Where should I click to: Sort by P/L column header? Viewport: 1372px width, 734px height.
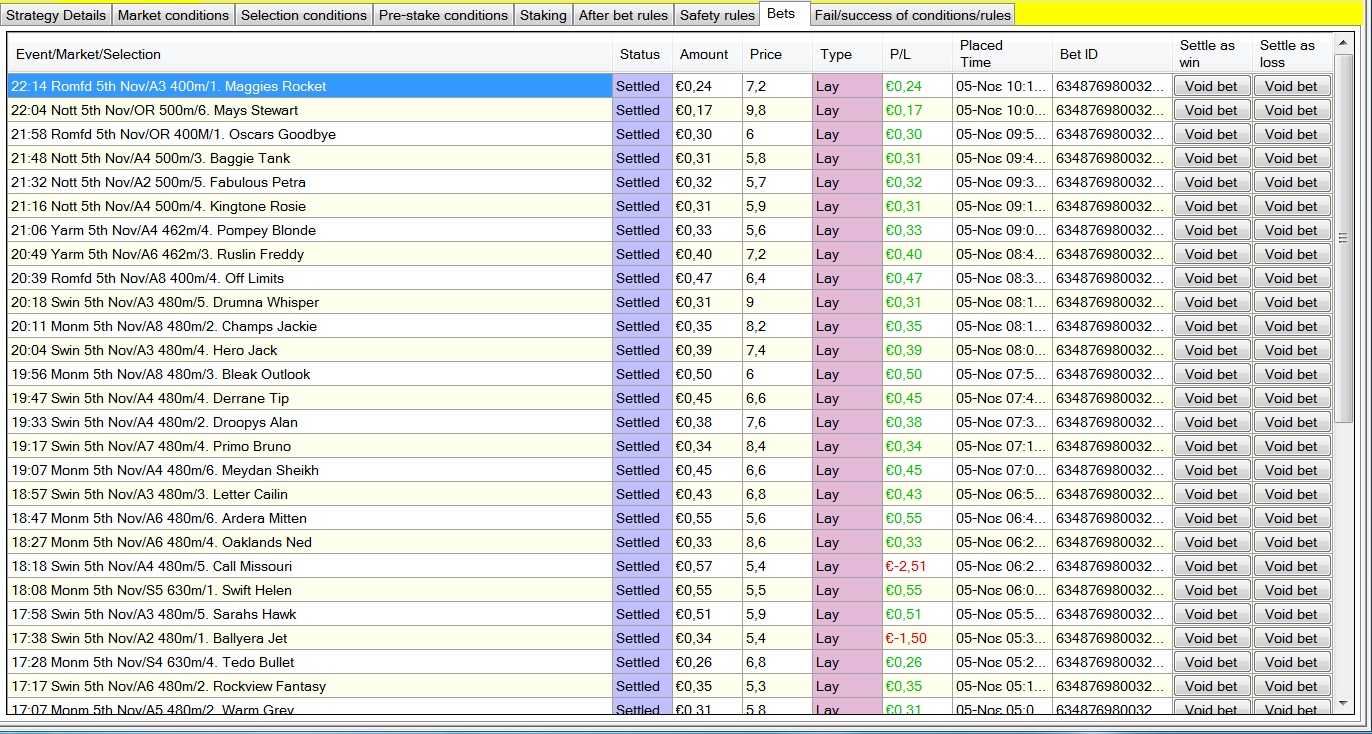pyautogui.click(x=917, y=54)
